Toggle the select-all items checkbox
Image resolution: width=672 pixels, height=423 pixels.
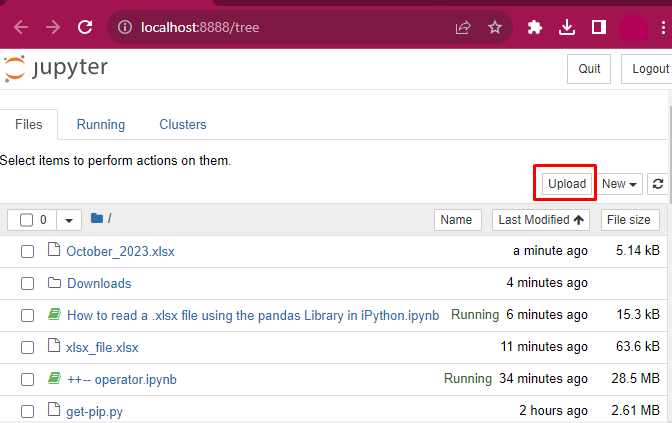pos(27,220)
